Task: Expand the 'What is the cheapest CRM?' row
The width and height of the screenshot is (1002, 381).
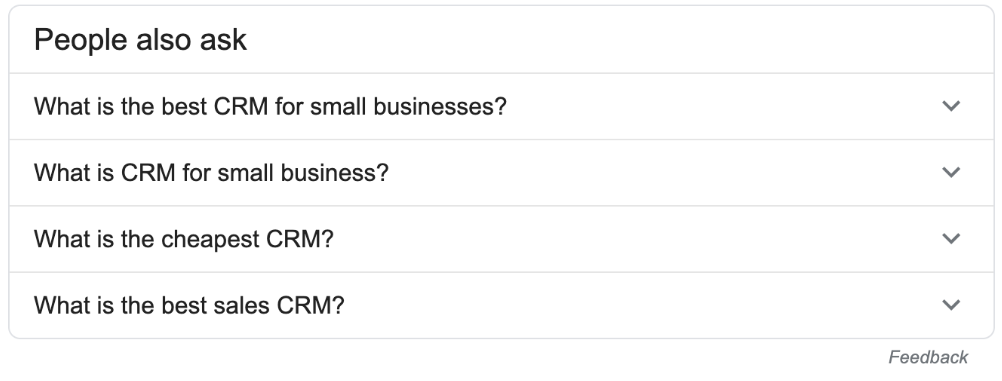Action: 502,239
